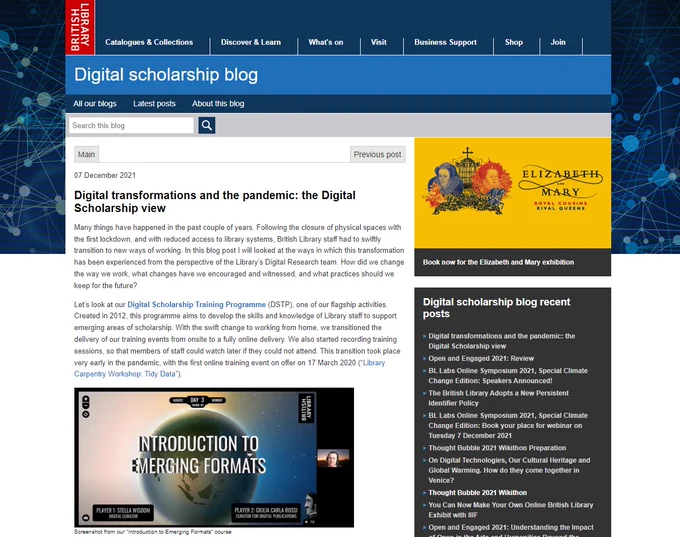Click the screenshot caption below image

[153, 532]
